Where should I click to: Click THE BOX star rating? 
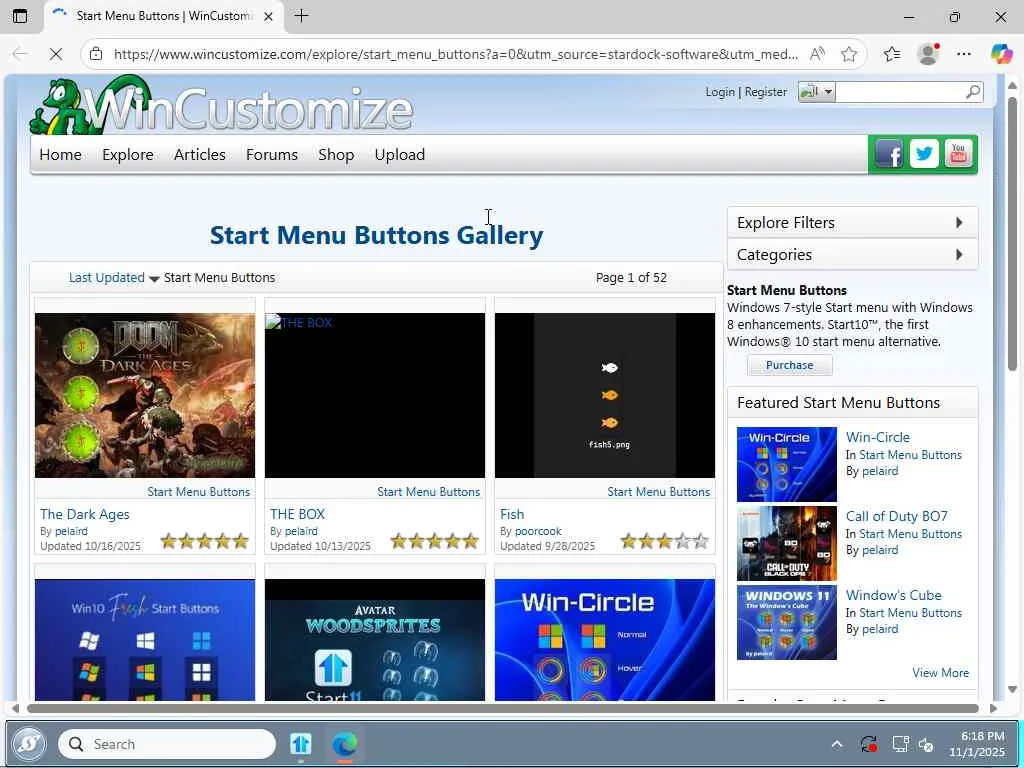point(434,541)
